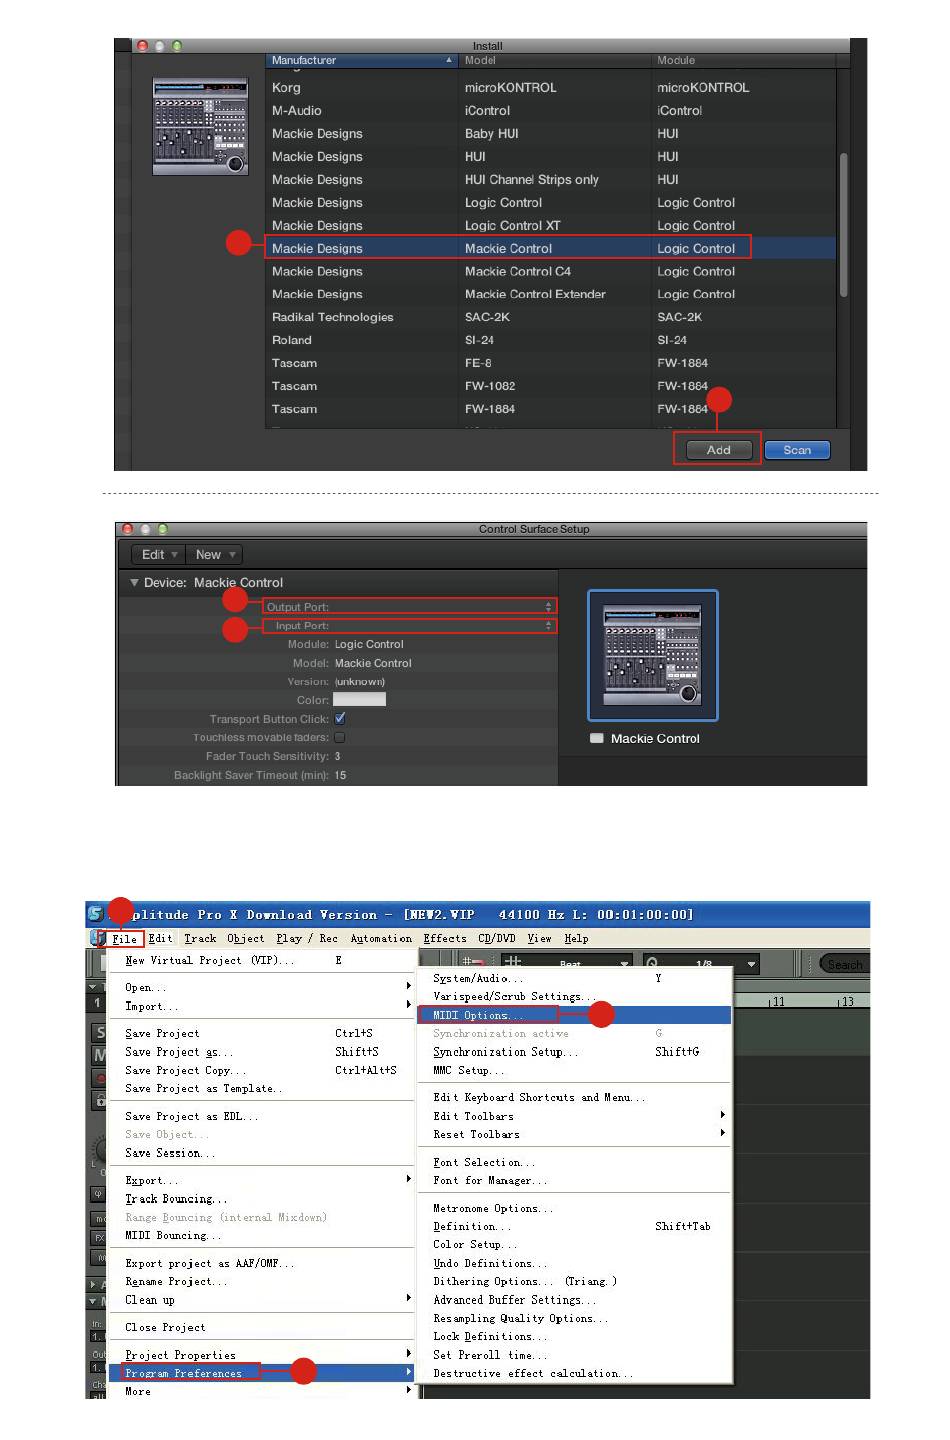Sort list by Model column header

(x=554, y=60)
